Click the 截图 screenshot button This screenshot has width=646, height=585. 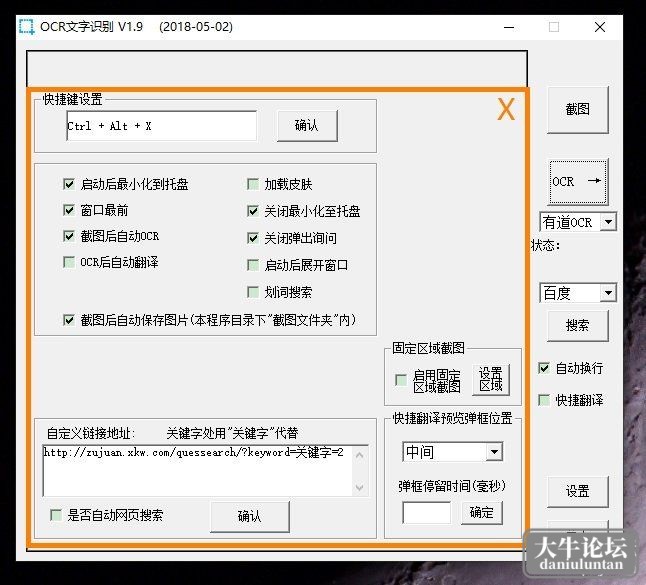point(578,110)
